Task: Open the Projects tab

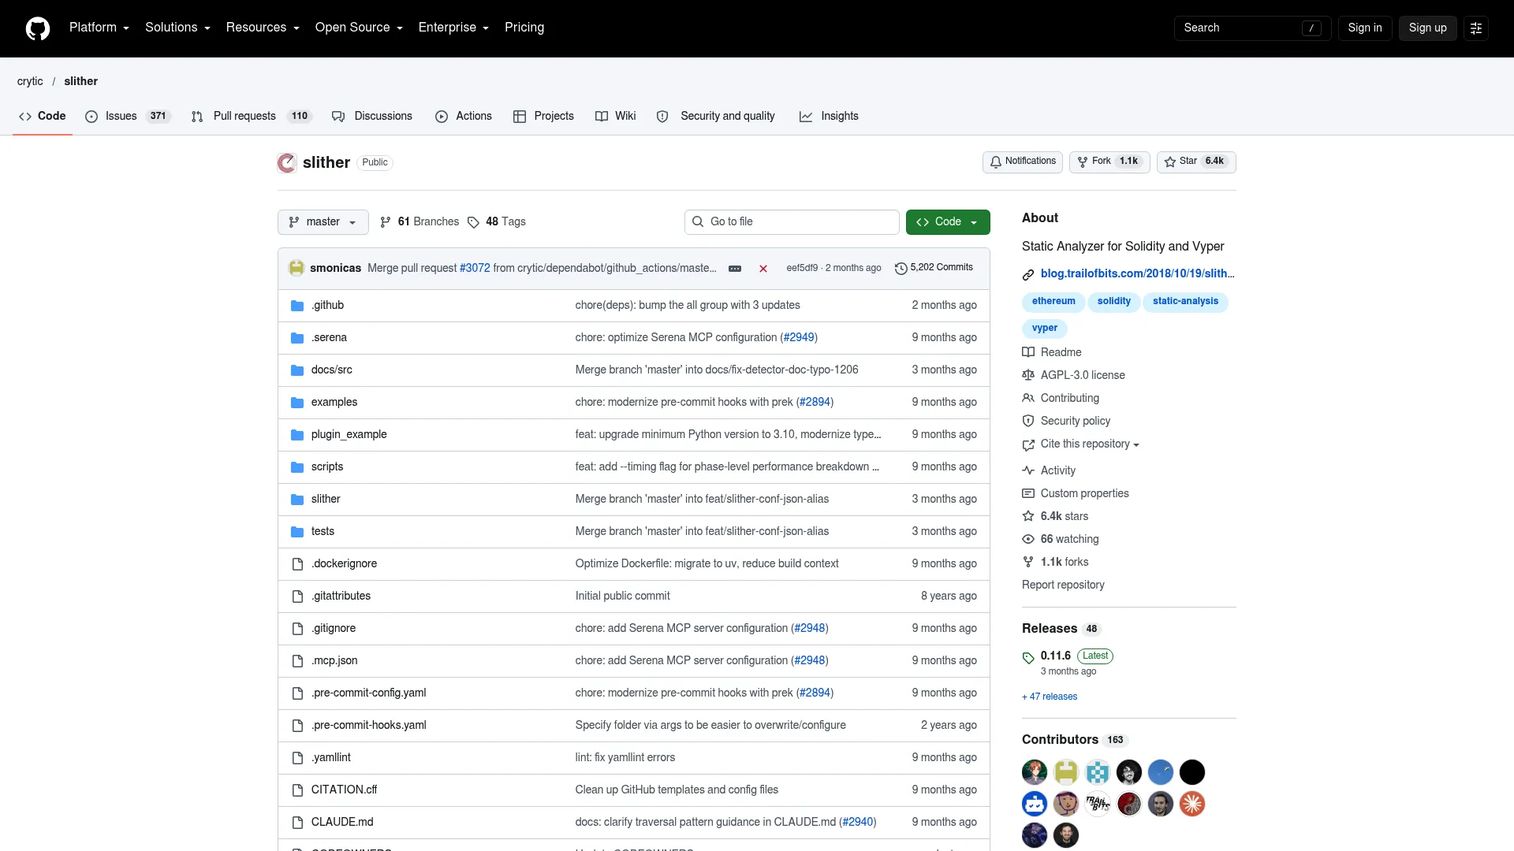Action: (x=544, y=116)
